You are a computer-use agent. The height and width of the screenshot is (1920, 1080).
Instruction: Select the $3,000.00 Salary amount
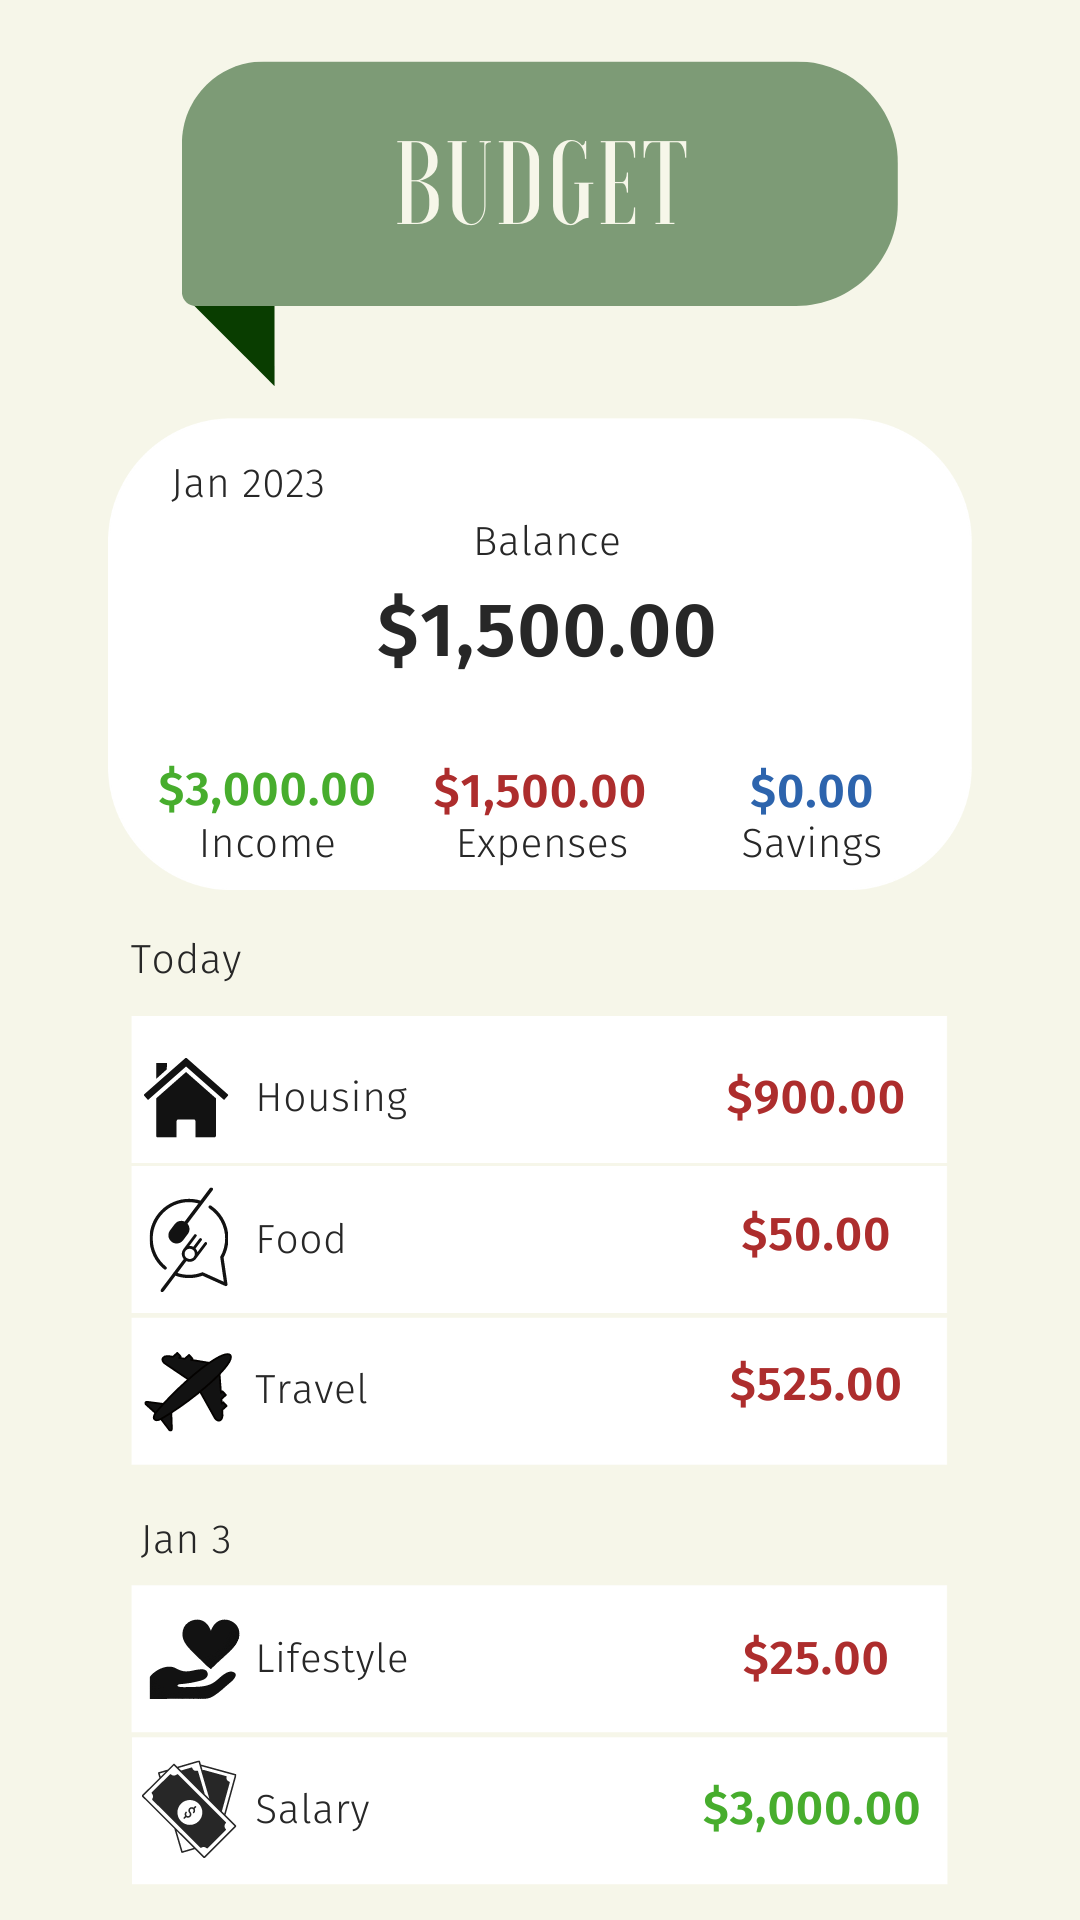point(811,1809)
